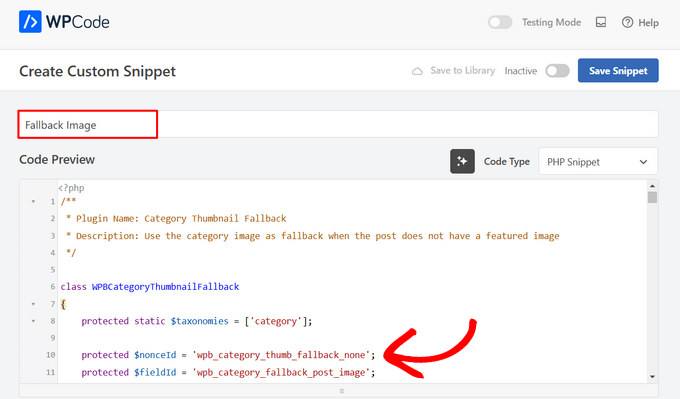Toggle the Inactive snippet switch
680x399 pixels.
point(557,71)
